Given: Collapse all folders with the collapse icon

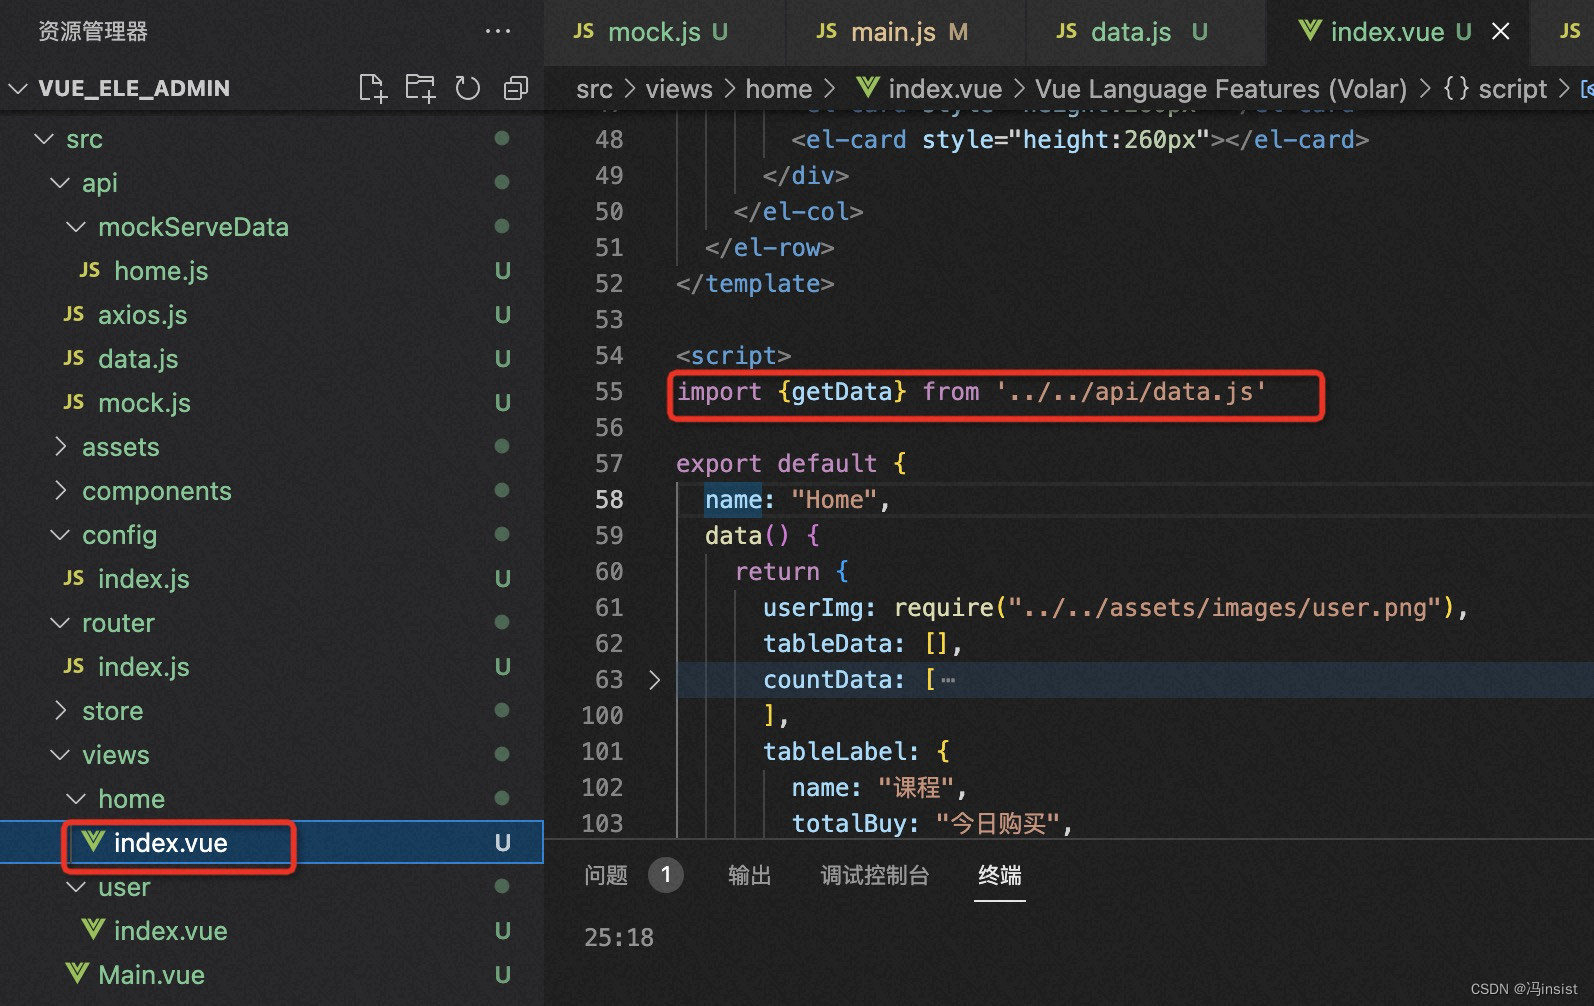Looking at the screenshot, I should pyautogui.click(x=516, y=88).
